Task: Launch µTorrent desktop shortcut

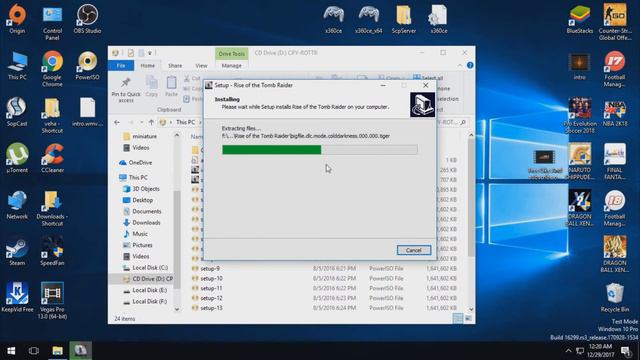Action: point(17,158)
